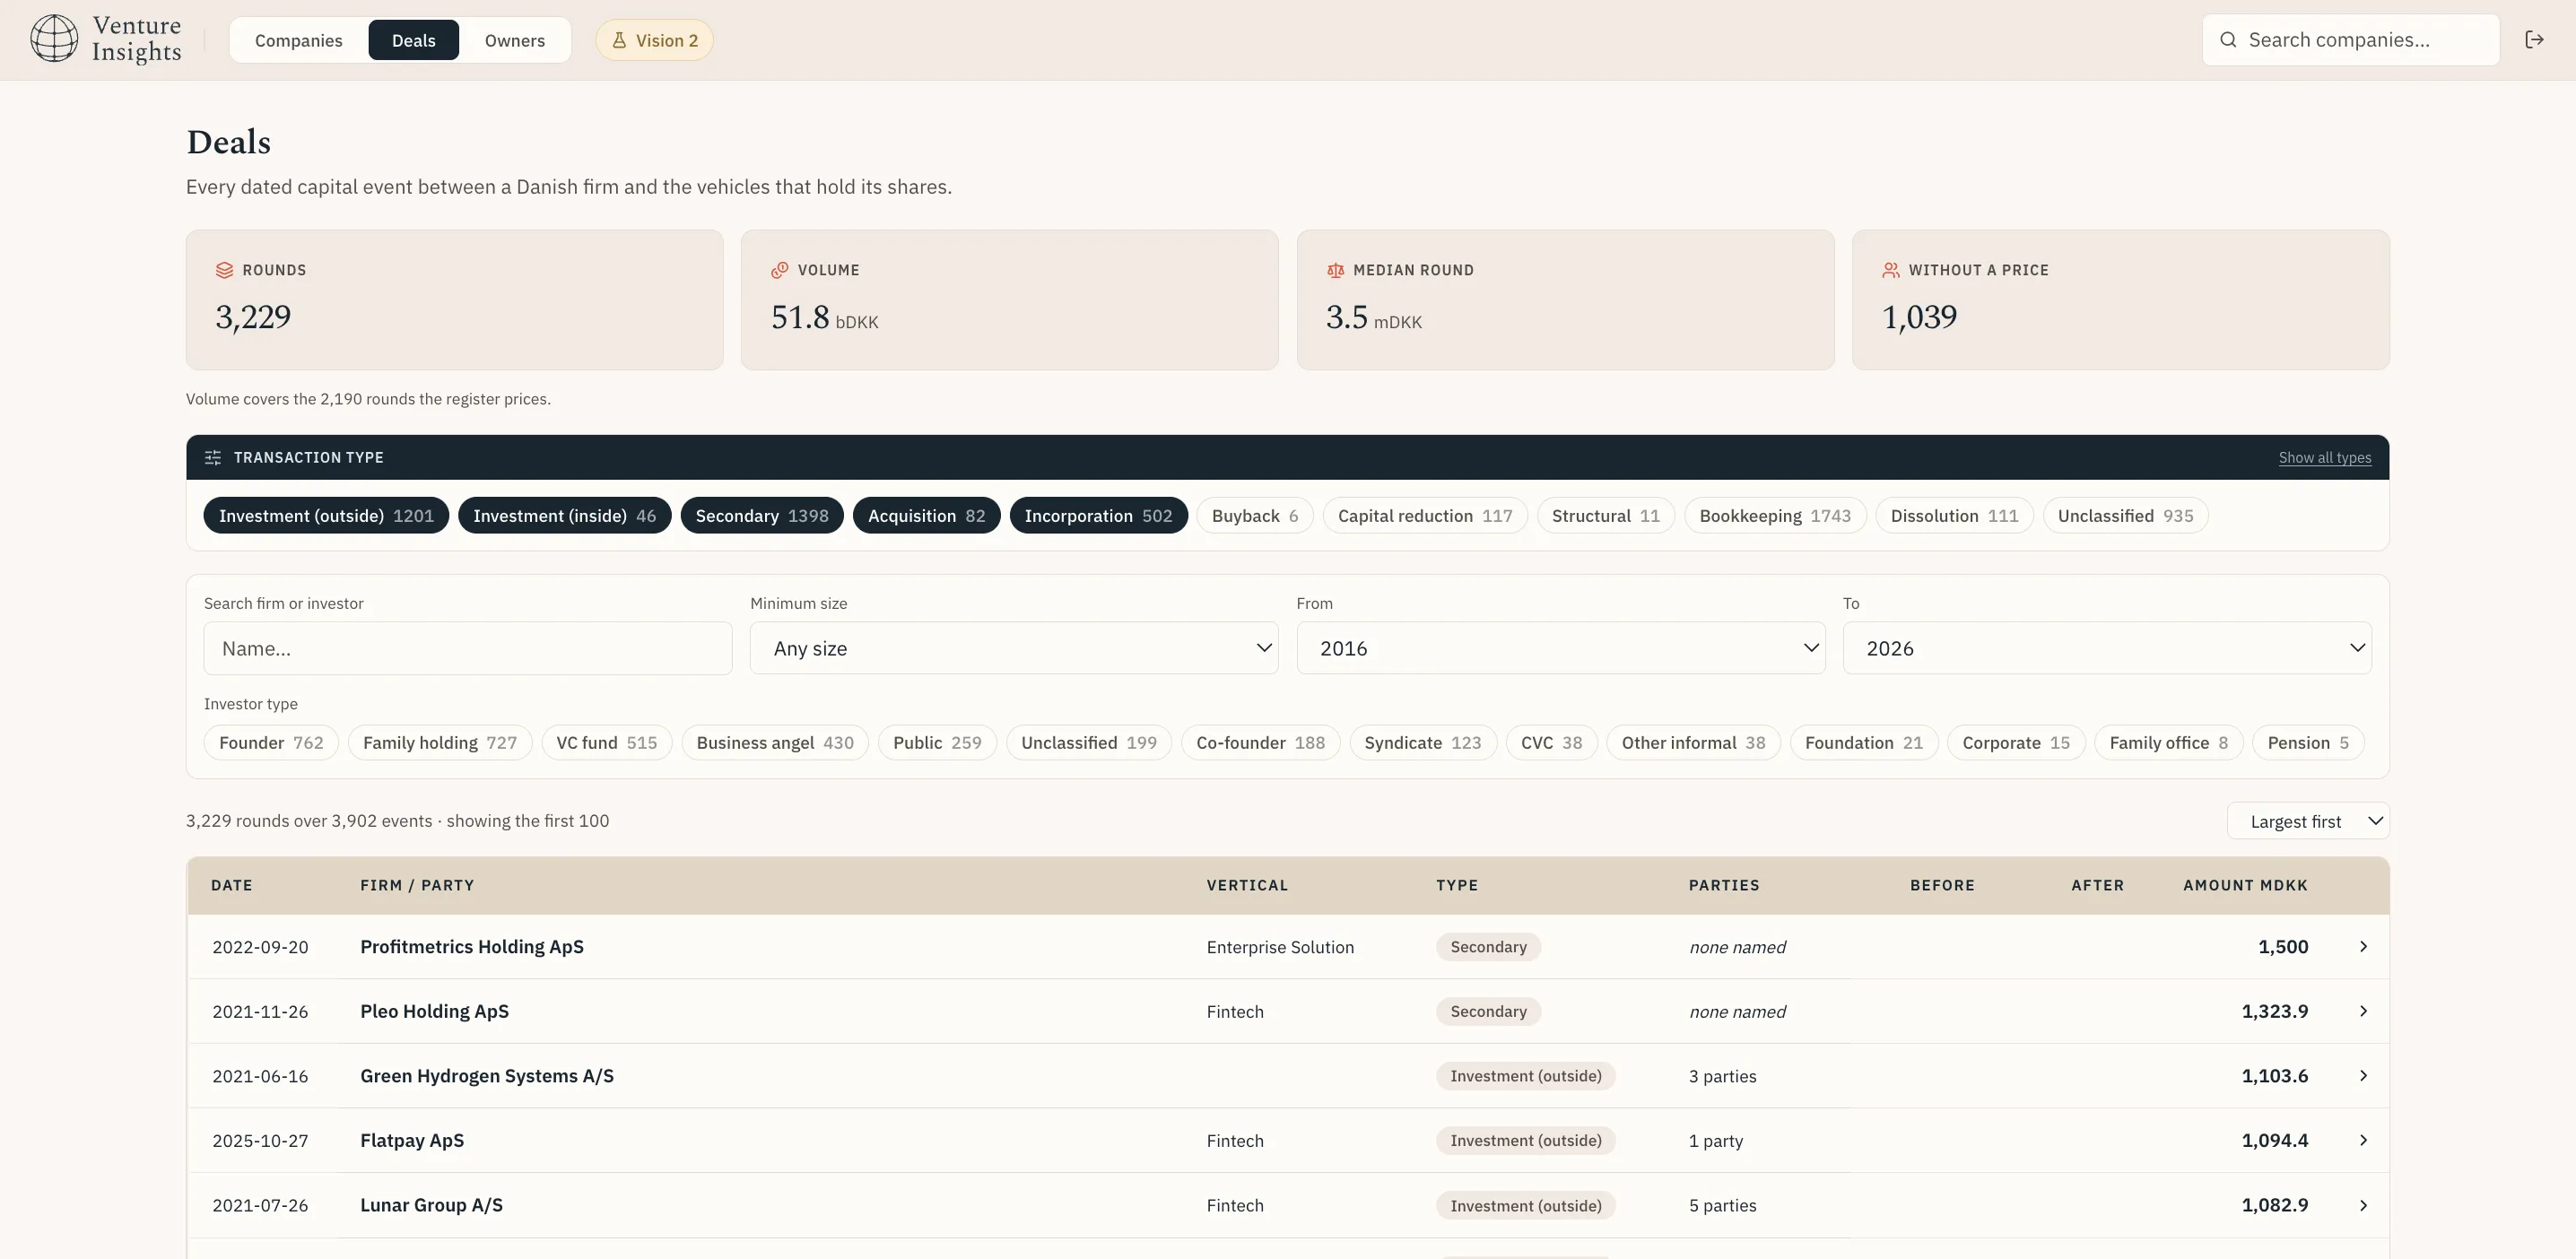Click the Venture Insights globe logo
2576x1259 pixels.
click(54, 39)
